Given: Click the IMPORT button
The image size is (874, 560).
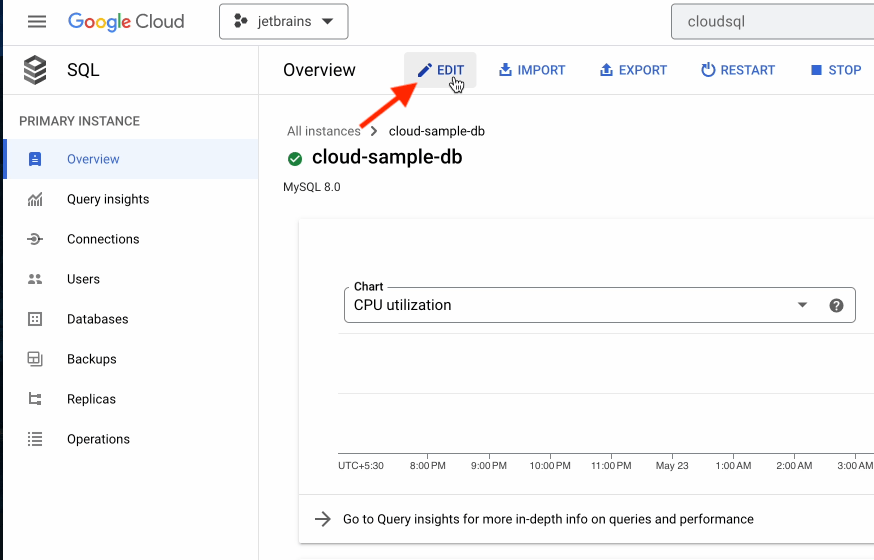Looking at the screenshot, I should pos(532,70).
